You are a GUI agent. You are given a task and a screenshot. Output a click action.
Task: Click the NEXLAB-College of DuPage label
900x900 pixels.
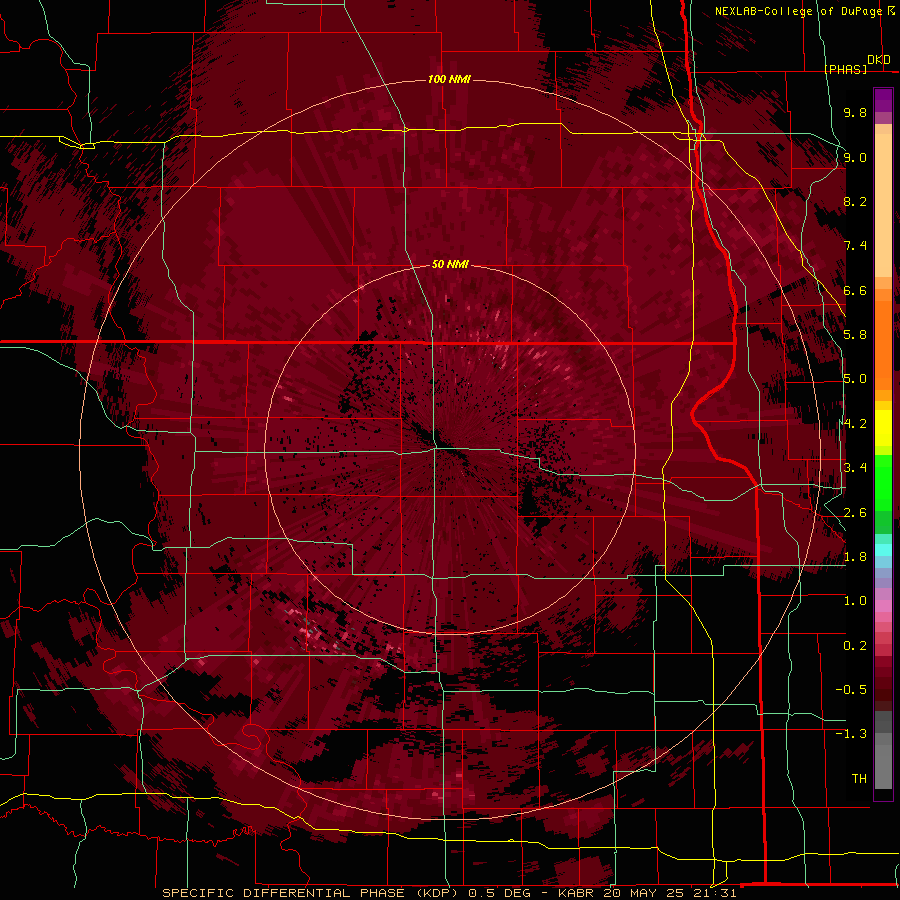[x=798, y=11]
